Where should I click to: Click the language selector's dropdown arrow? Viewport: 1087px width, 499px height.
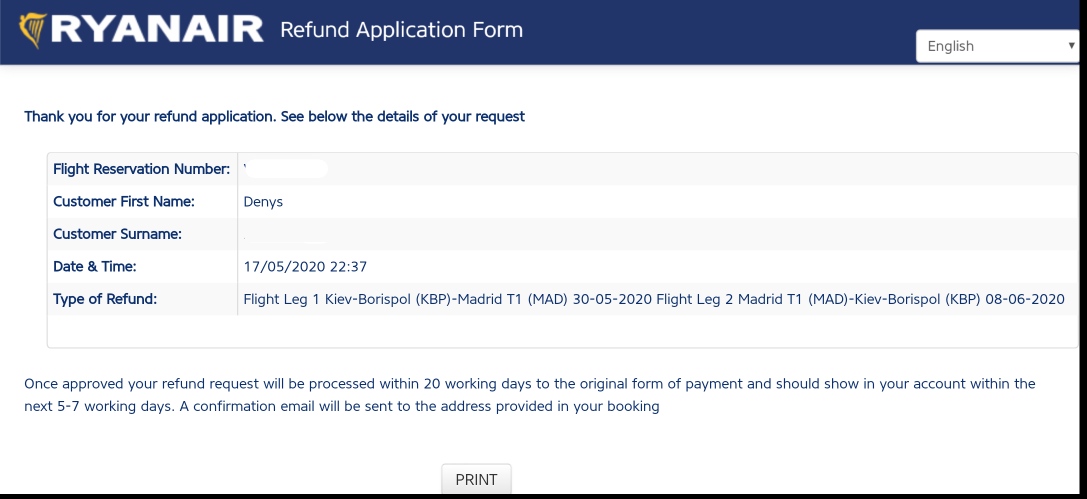tap(1071, 46)
